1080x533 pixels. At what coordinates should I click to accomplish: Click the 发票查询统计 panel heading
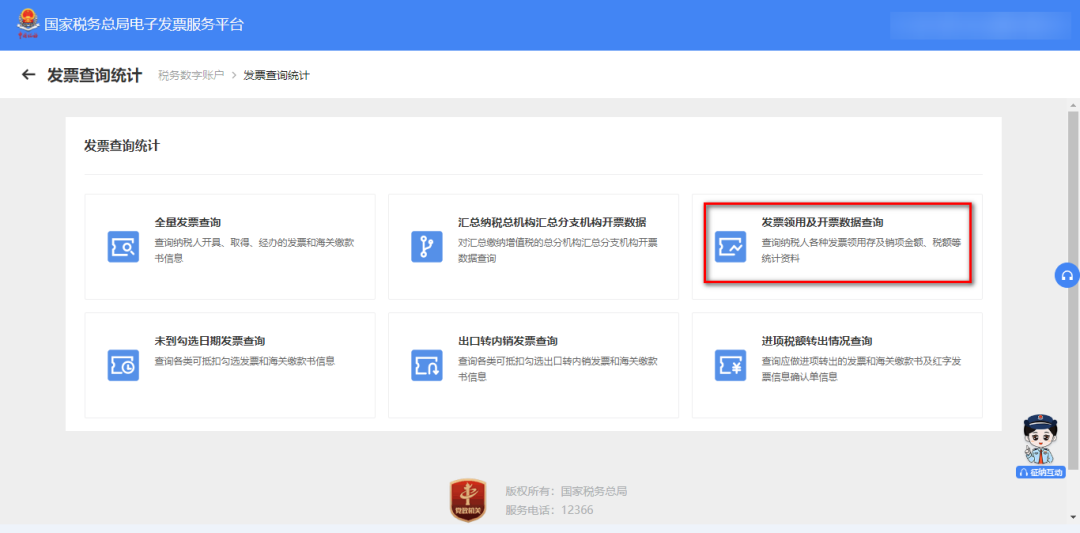click(x=122, y=146)
